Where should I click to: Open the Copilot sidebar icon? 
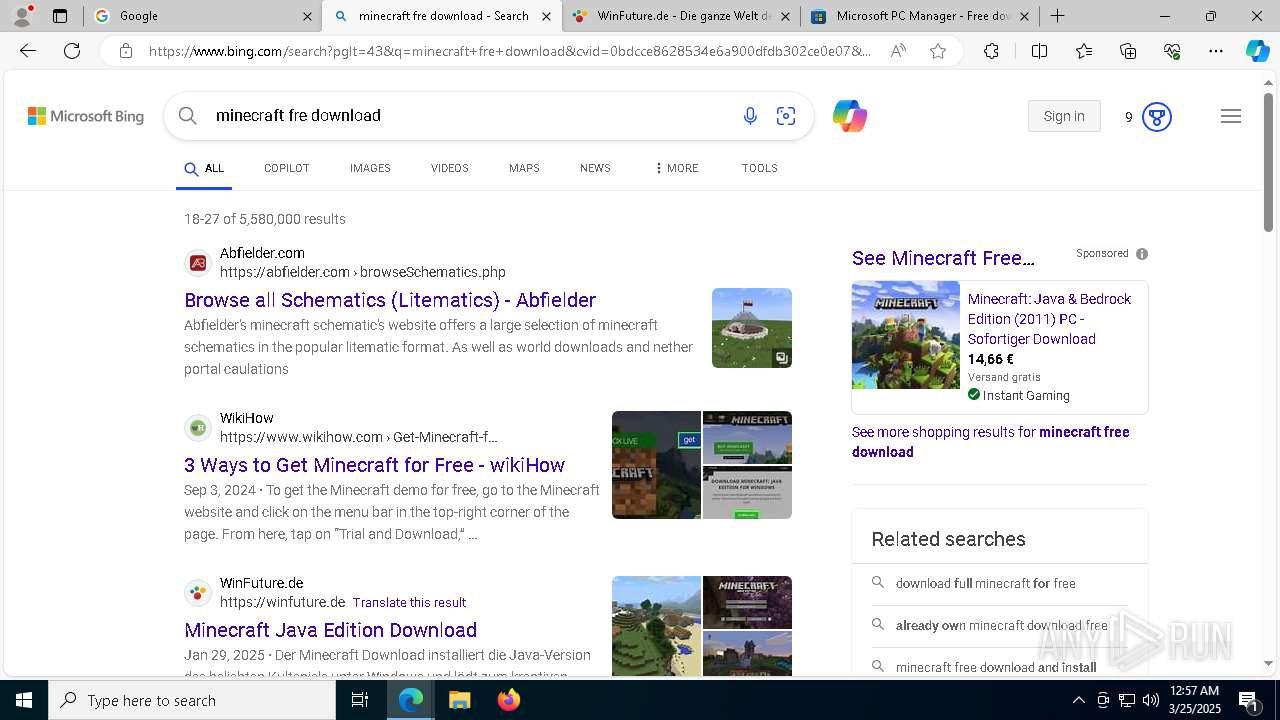(x=1257, y=51)
